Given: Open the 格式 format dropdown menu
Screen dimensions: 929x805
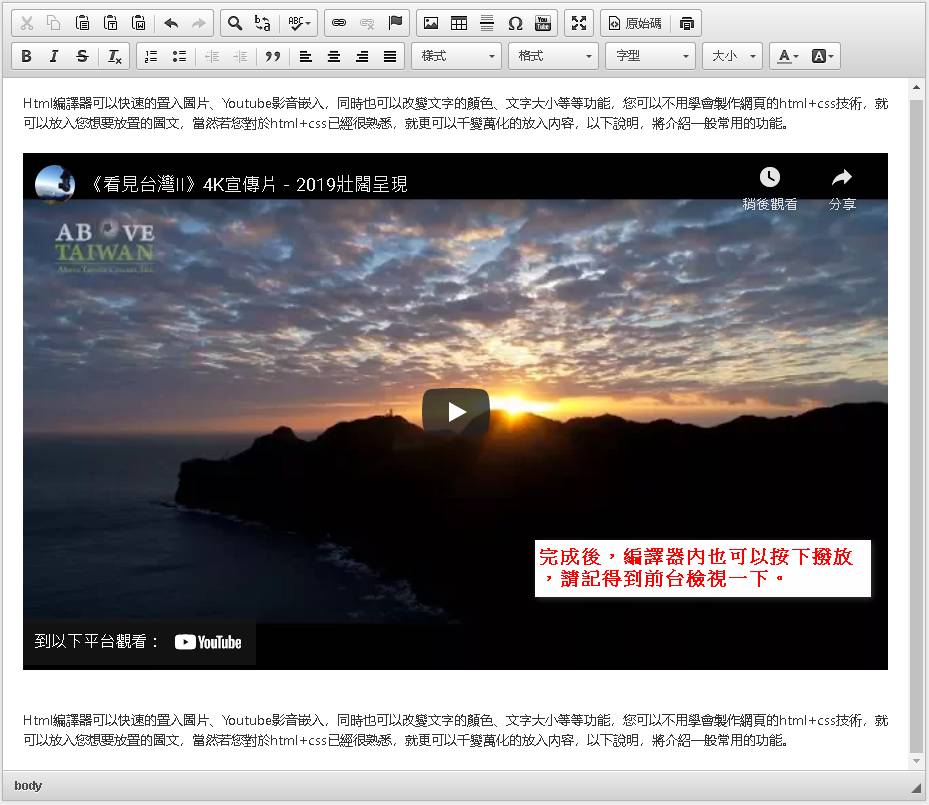Looking at the screenshot, I should point(553,56).
